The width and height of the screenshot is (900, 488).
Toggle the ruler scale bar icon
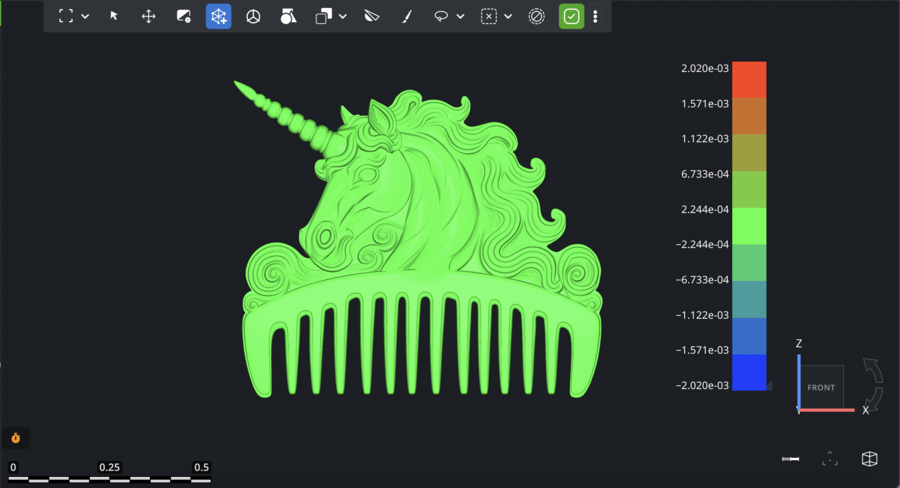pos(791,459)
